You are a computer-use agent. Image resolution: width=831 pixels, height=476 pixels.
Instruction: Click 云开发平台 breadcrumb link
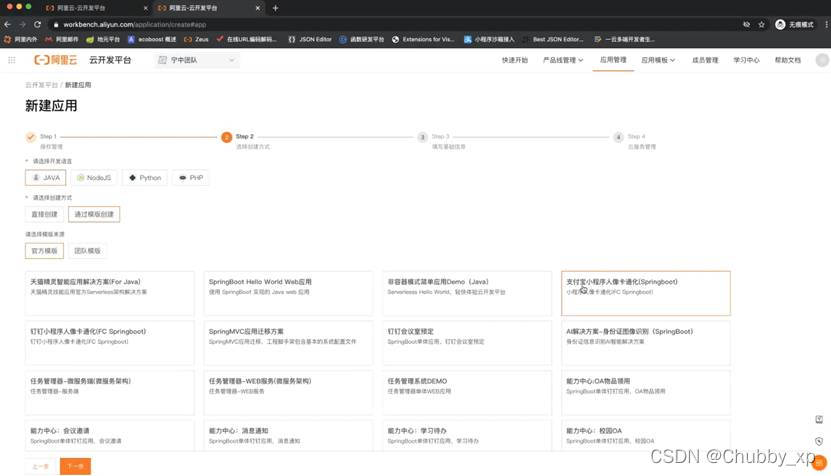pyautogui.click(x=41, y=85)
